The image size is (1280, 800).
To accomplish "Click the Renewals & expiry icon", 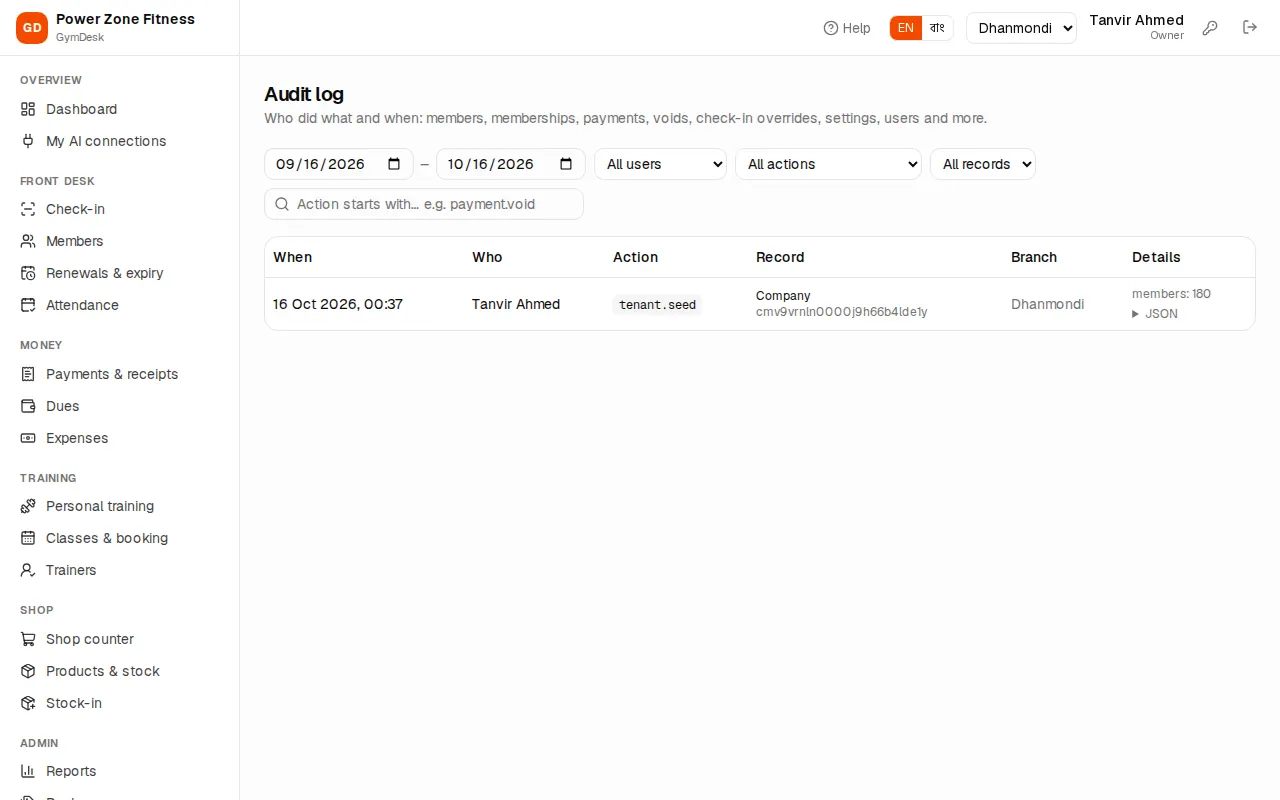I will (28, 273).
